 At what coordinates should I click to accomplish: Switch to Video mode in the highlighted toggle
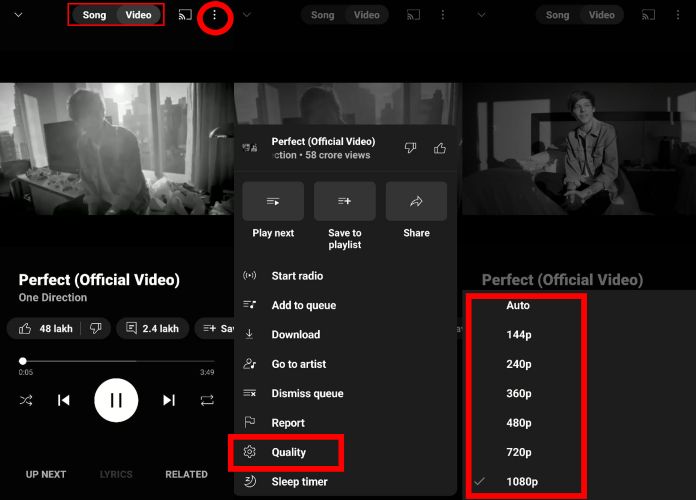[139, 15]
